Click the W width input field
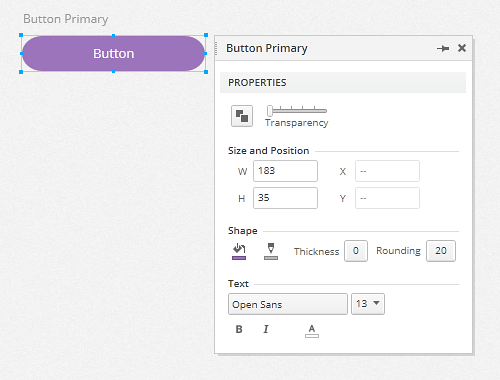Screen dimensions: 500x380 [285, 171]
